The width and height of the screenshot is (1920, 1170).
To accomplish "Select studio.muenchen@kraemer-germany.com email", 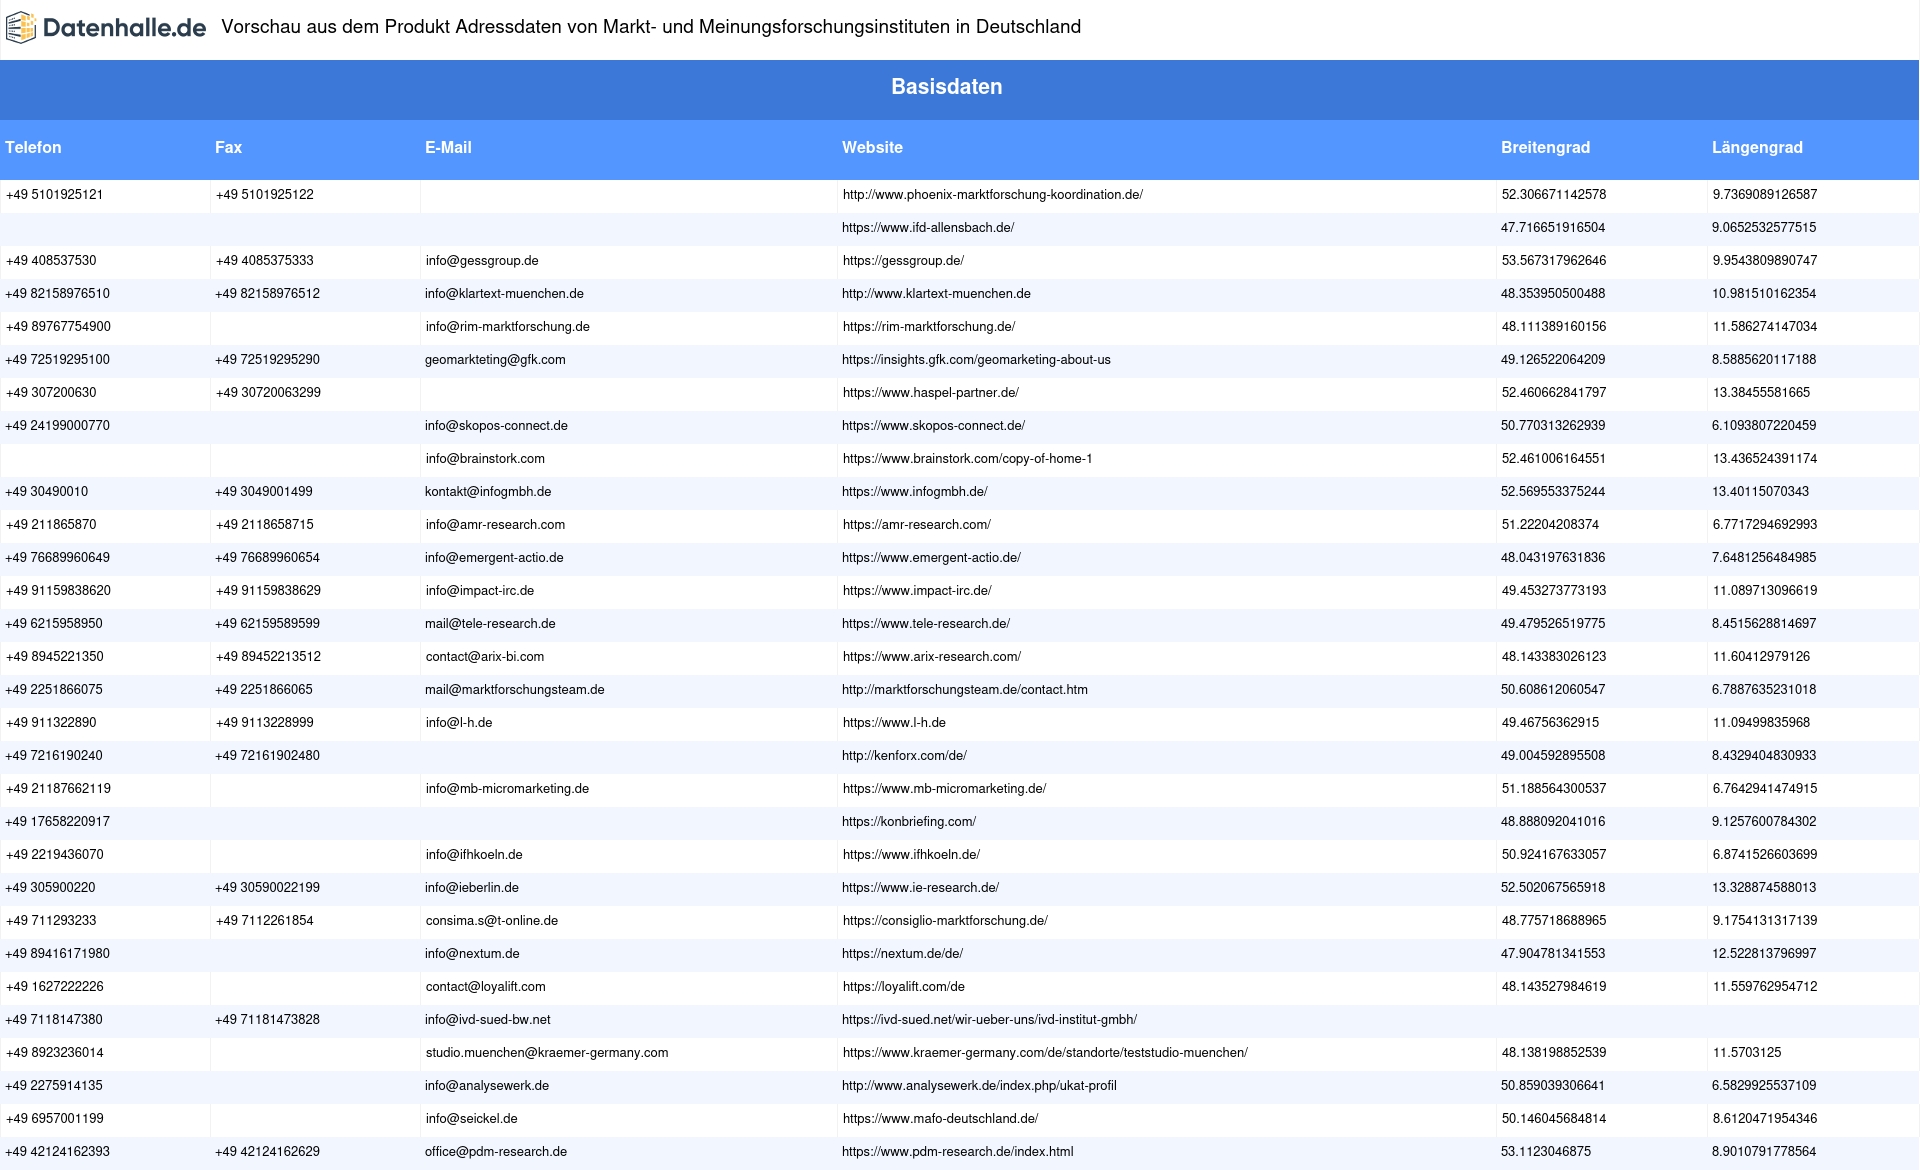I will [x=547, y=1053].
